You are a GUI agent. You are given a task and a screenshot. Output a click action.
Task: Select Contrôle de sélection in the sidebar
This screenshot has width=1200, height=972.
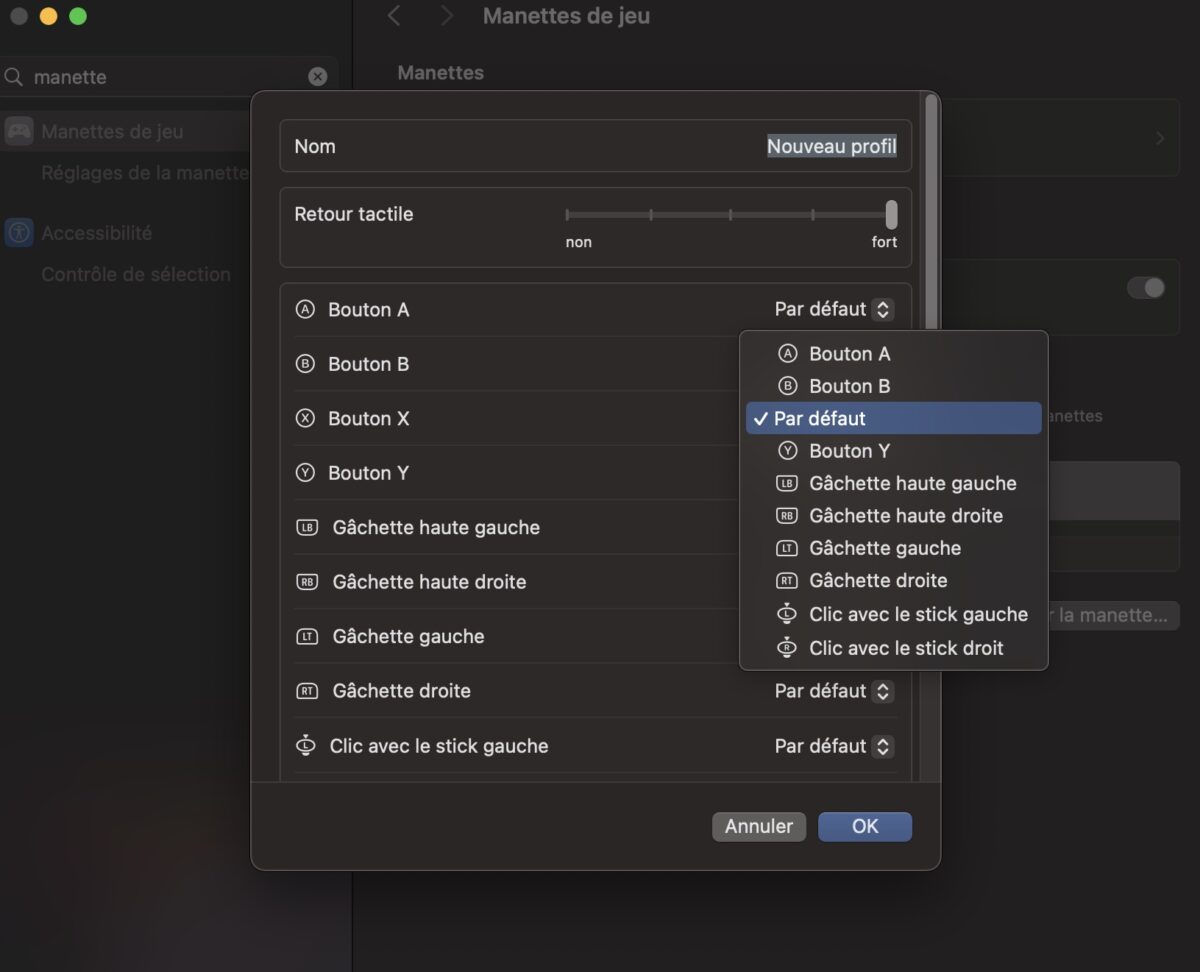click(x=136, y=274)
